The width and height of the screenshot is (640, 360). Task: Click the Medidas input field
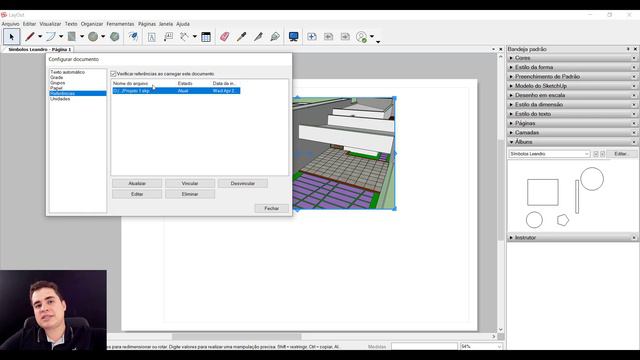click(424, 347)
